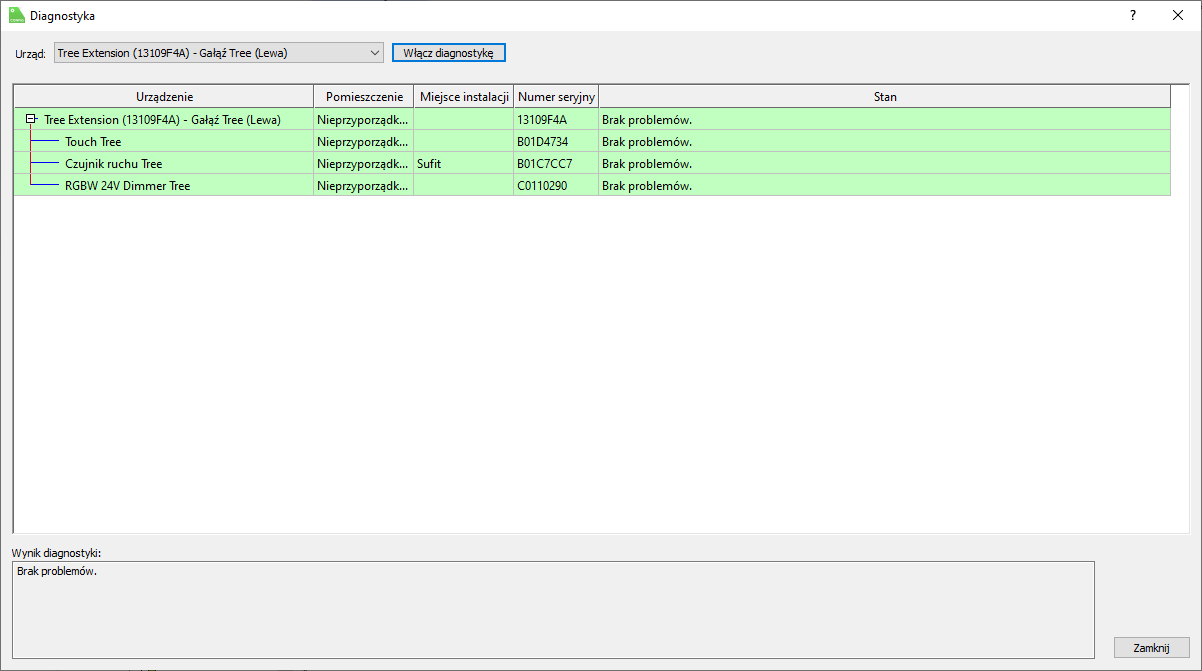
Task: Close the Diagnostyka window with X
Action: click(x=1177, y=15)
